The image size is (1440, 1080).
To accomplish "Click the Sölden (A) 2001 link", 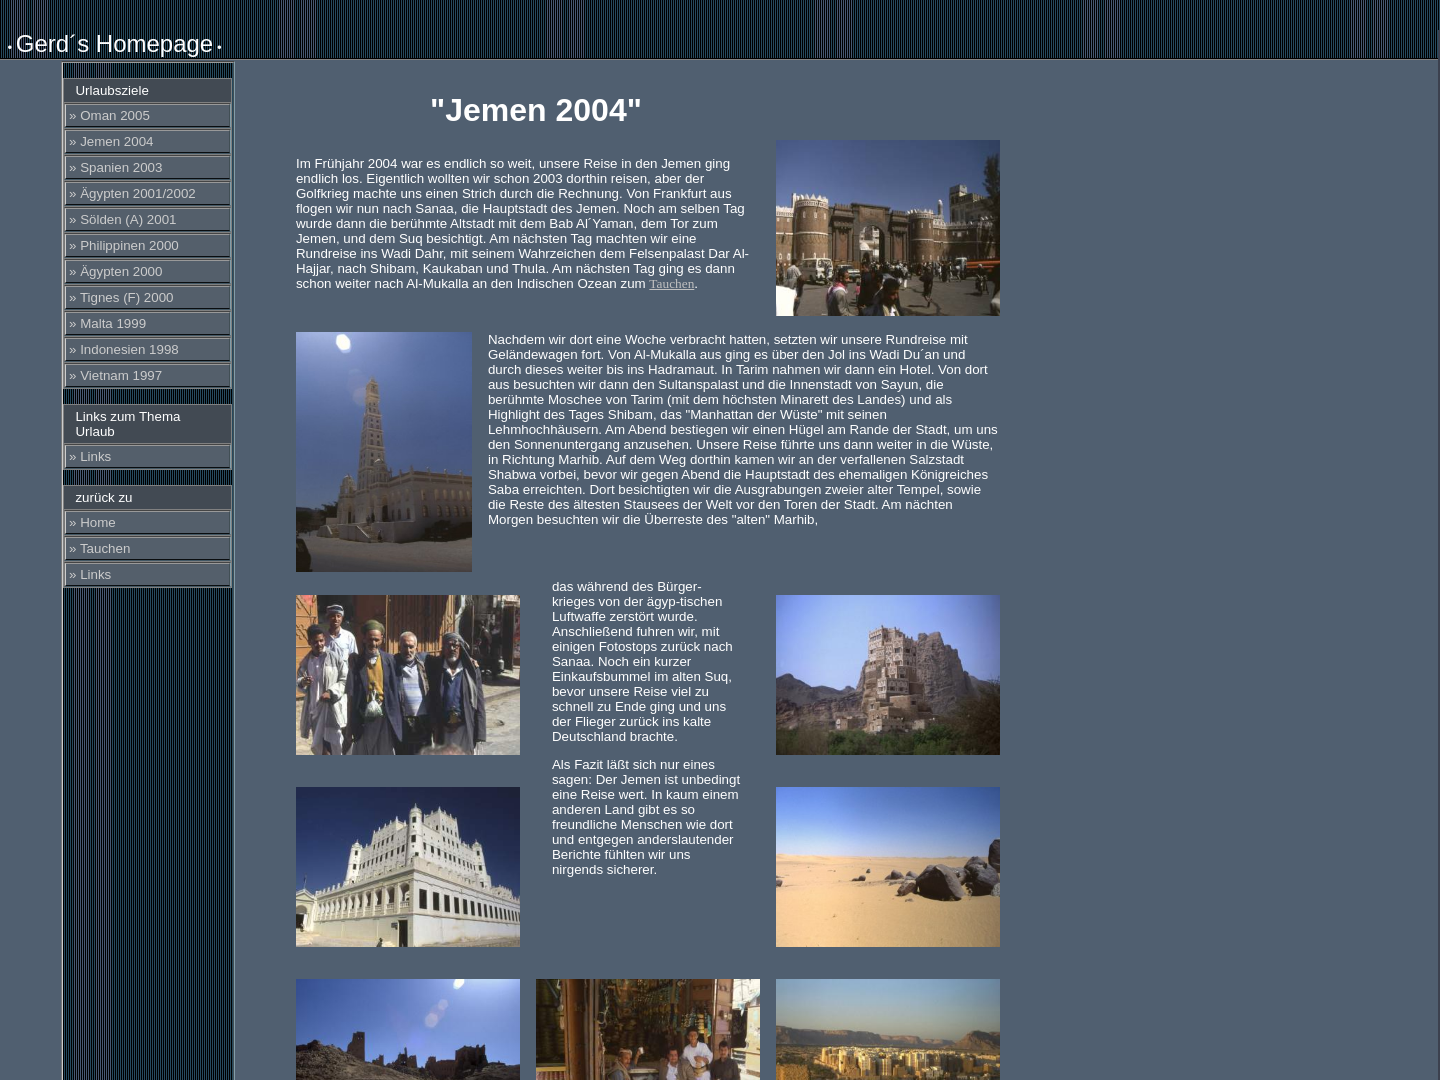I will pos(148,220).
